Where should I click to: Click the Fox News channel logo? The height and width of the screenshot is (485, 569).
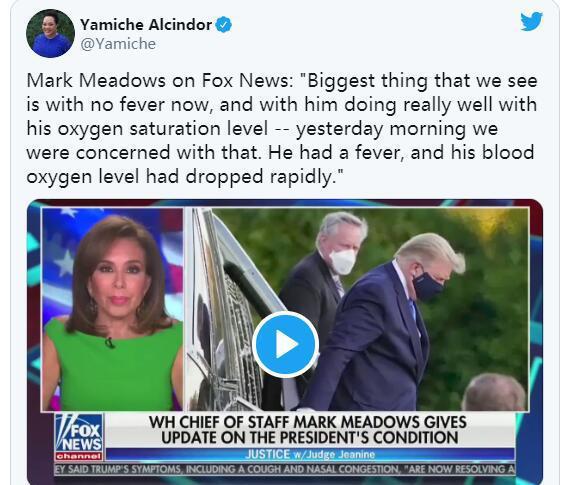[79, 437]
